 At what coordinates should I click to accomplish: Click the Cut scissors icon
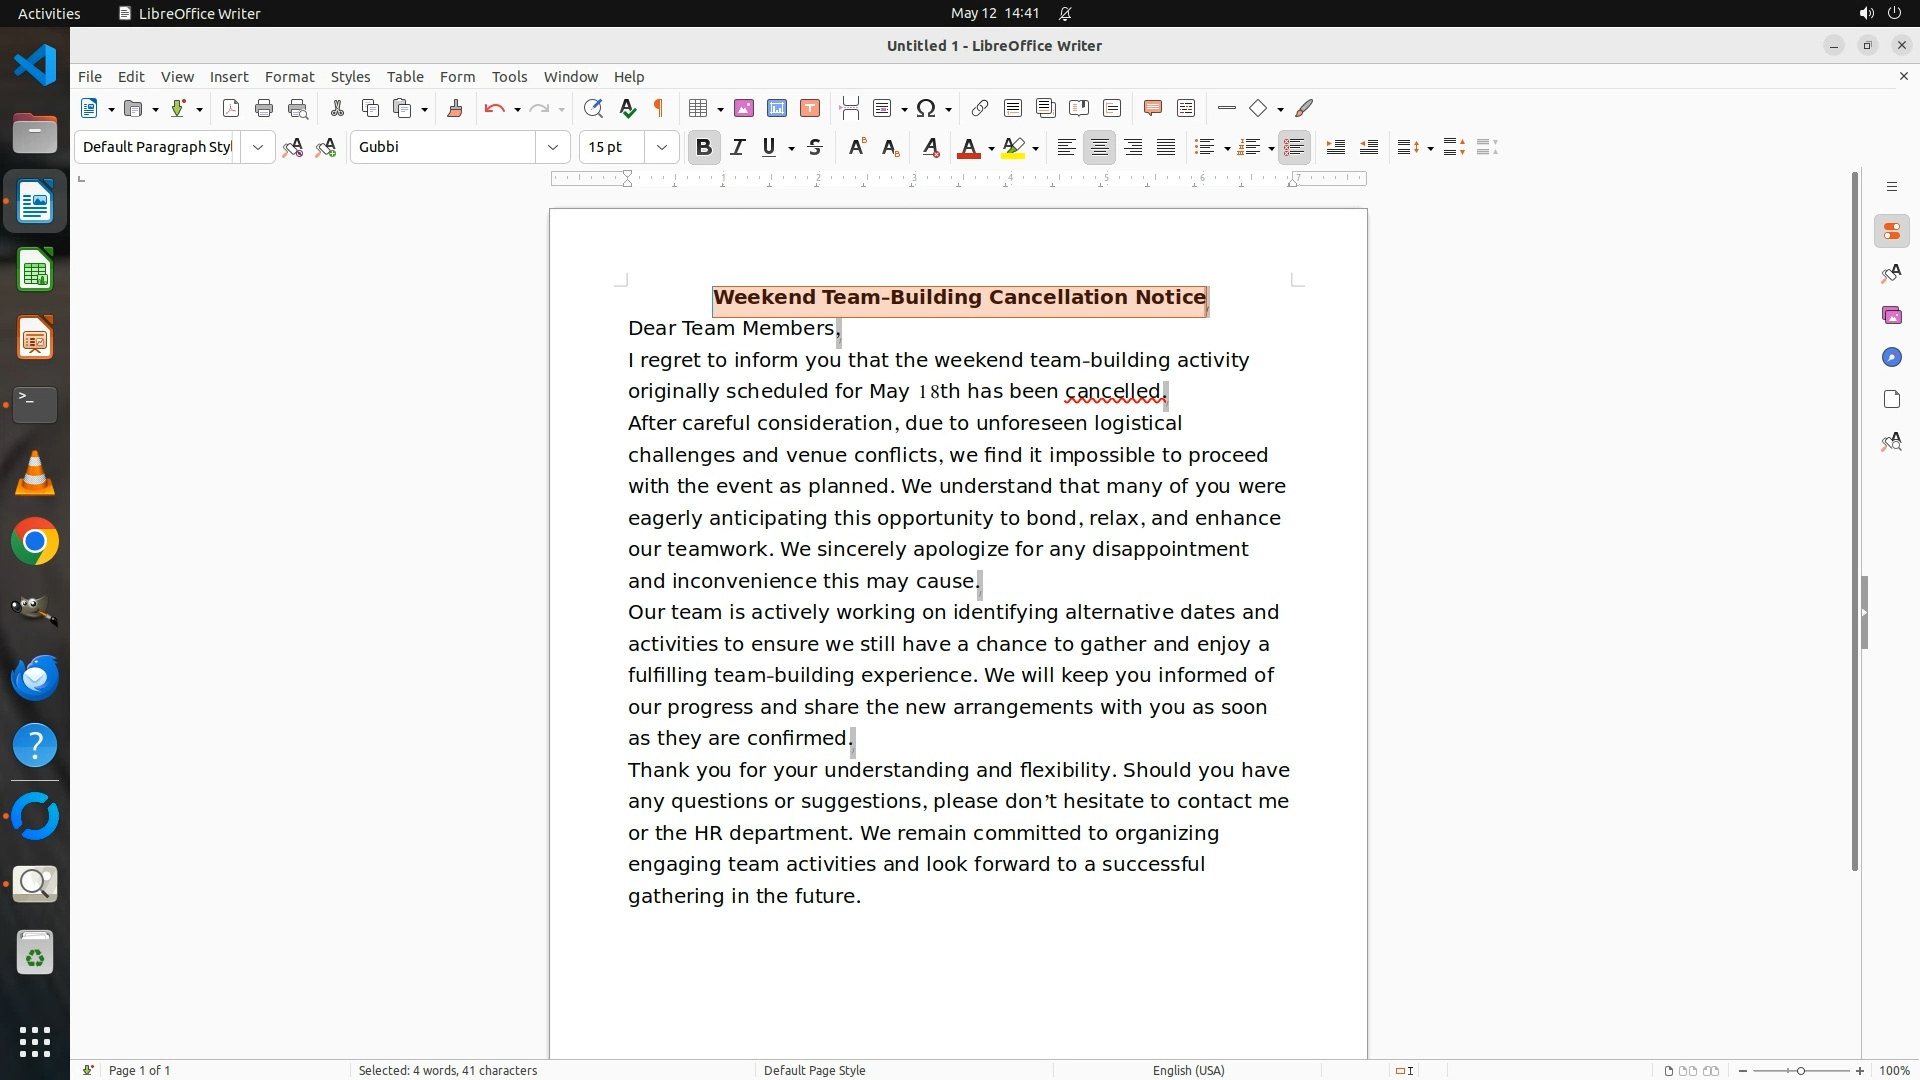[x=337, y=108]
